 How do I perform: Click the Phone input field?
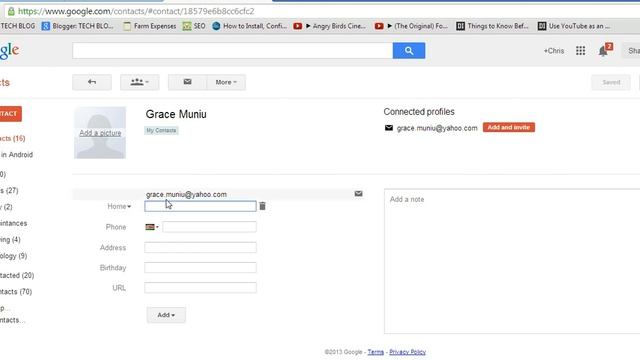point(209,227)
